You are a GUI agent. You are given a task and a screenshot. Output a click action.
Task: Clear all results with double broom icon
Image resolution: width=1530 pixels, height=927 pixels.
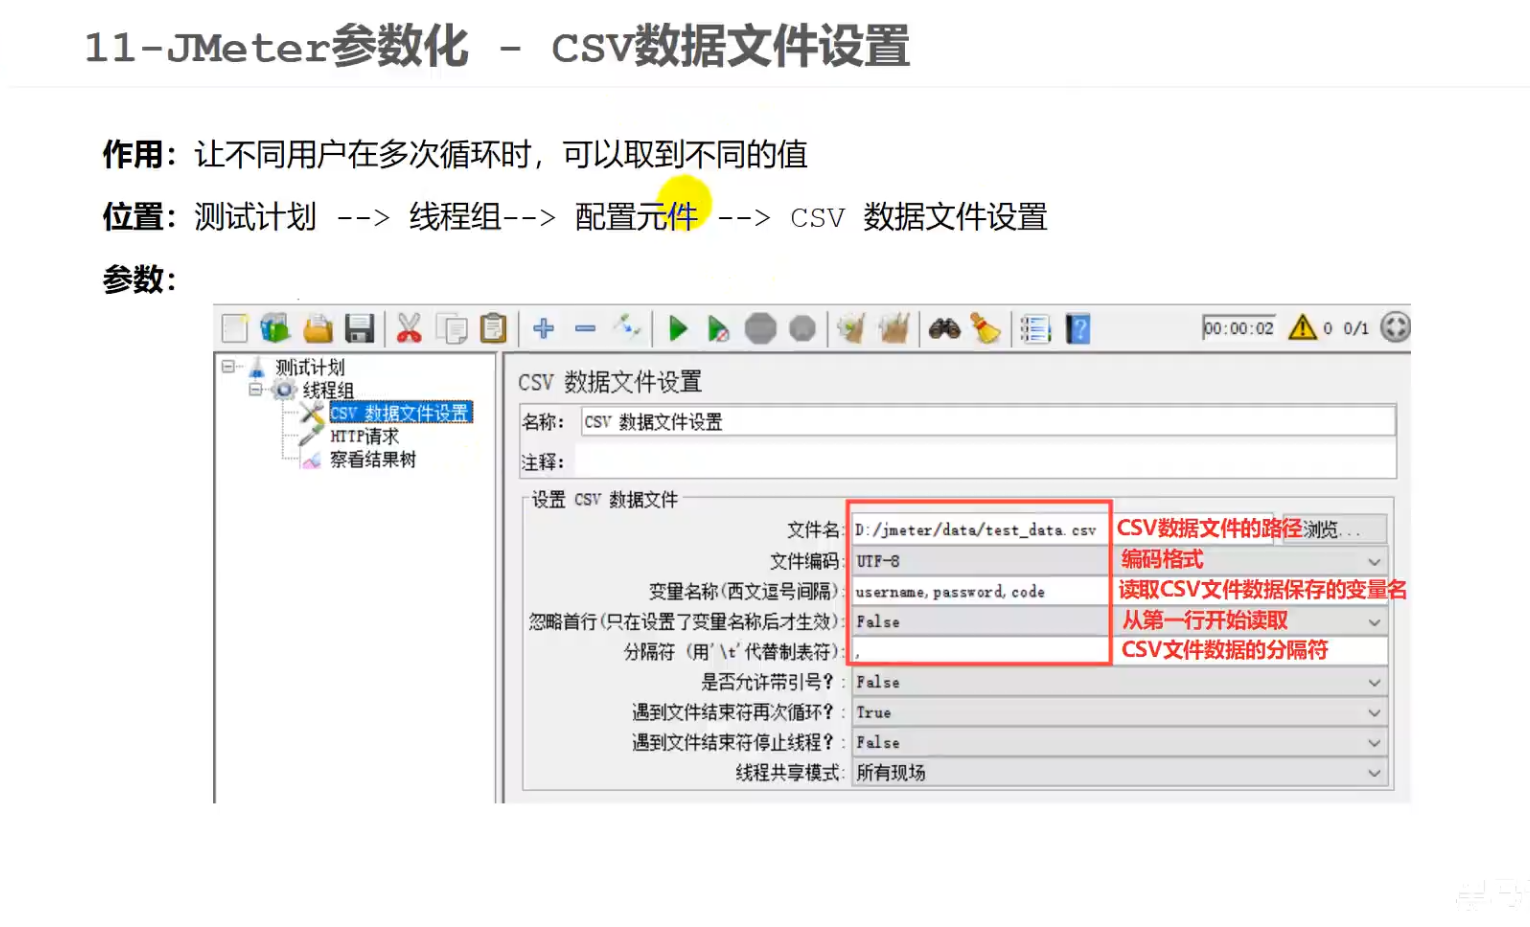[894, 328]
